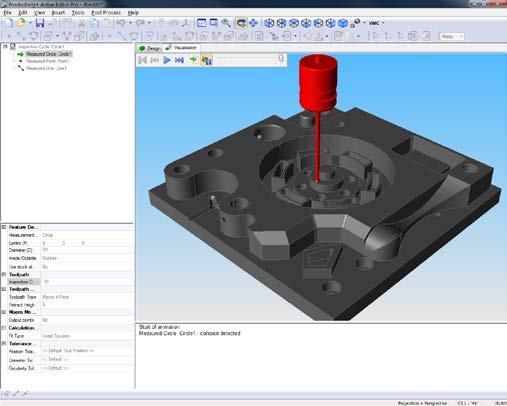This screenshot has width=507, height=406.
Task: Select Measured Circle: Circle1 tree item
Action: click(49, 54)
